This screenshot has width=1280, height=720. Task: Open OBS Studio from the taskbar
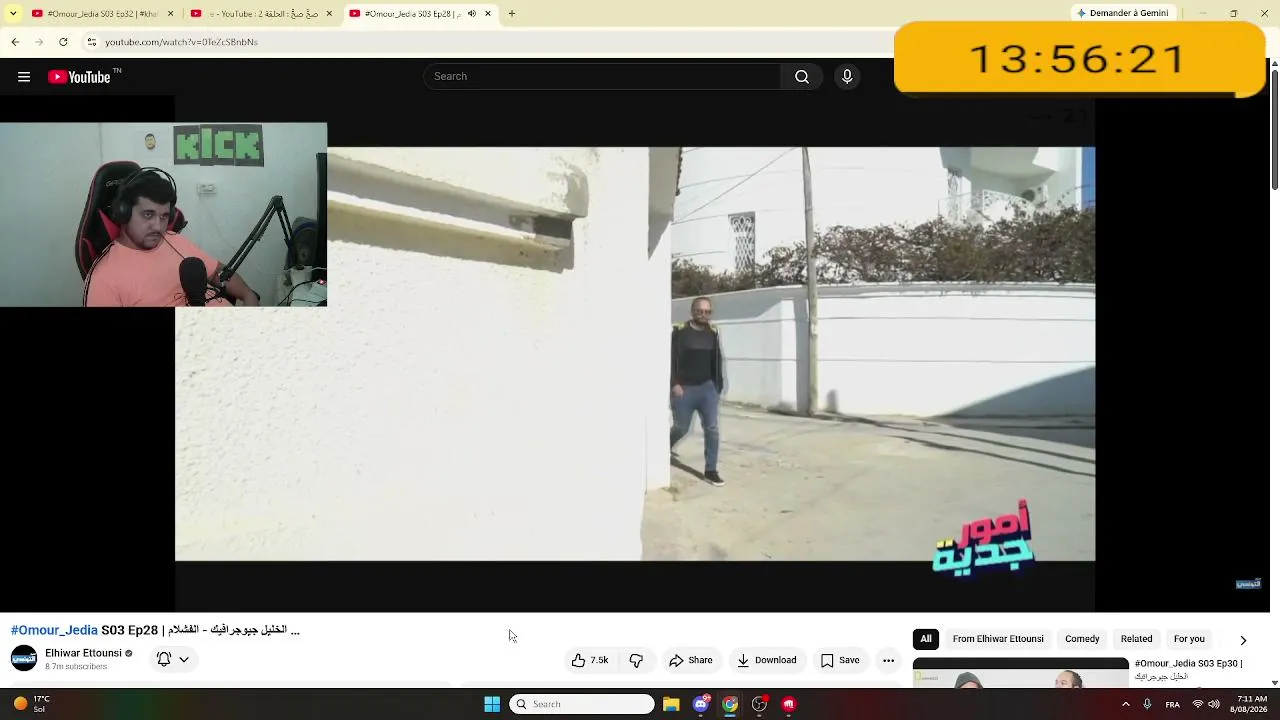(x=759, y=704)
